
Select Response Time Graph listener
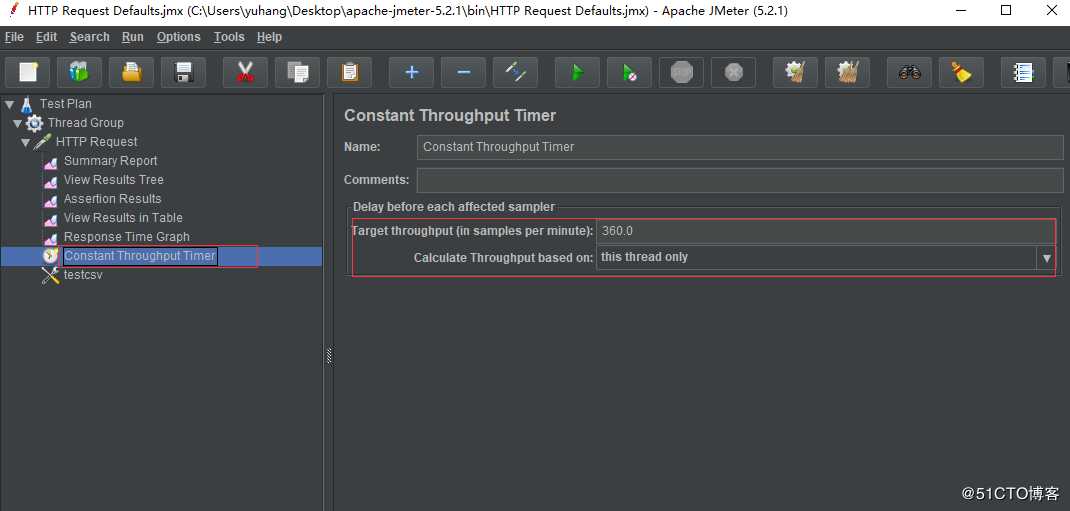126,237
